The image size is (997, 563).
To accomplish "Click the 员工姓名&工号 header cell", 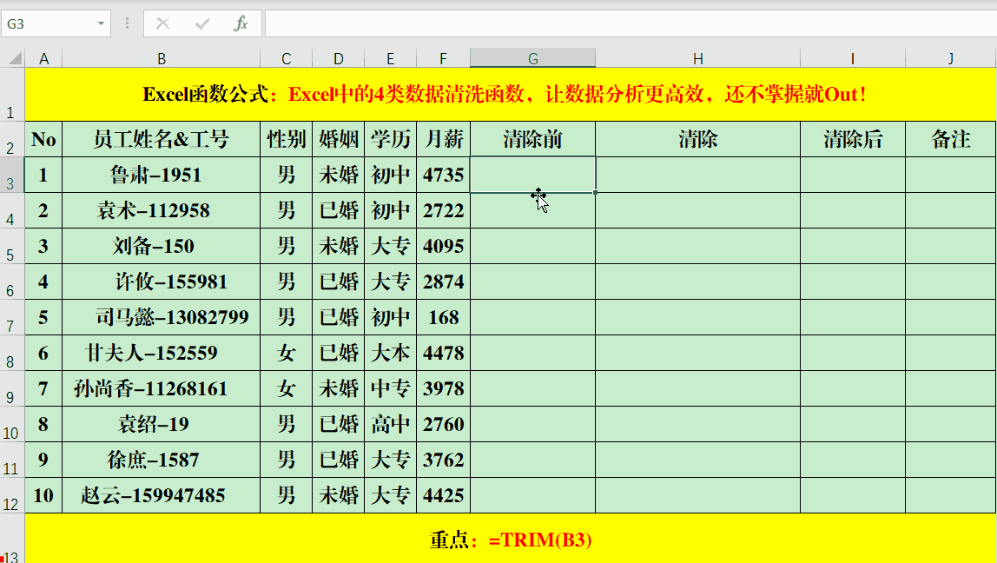I will tap(162, 139).
